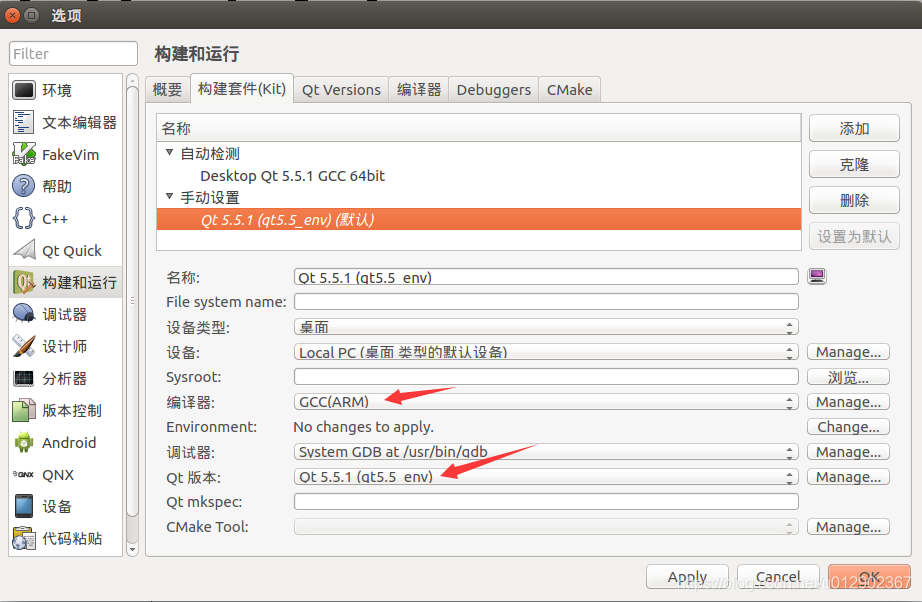Click the Qt mkspec field
Viewport: 922px width, 602px height.
point(546,501)
